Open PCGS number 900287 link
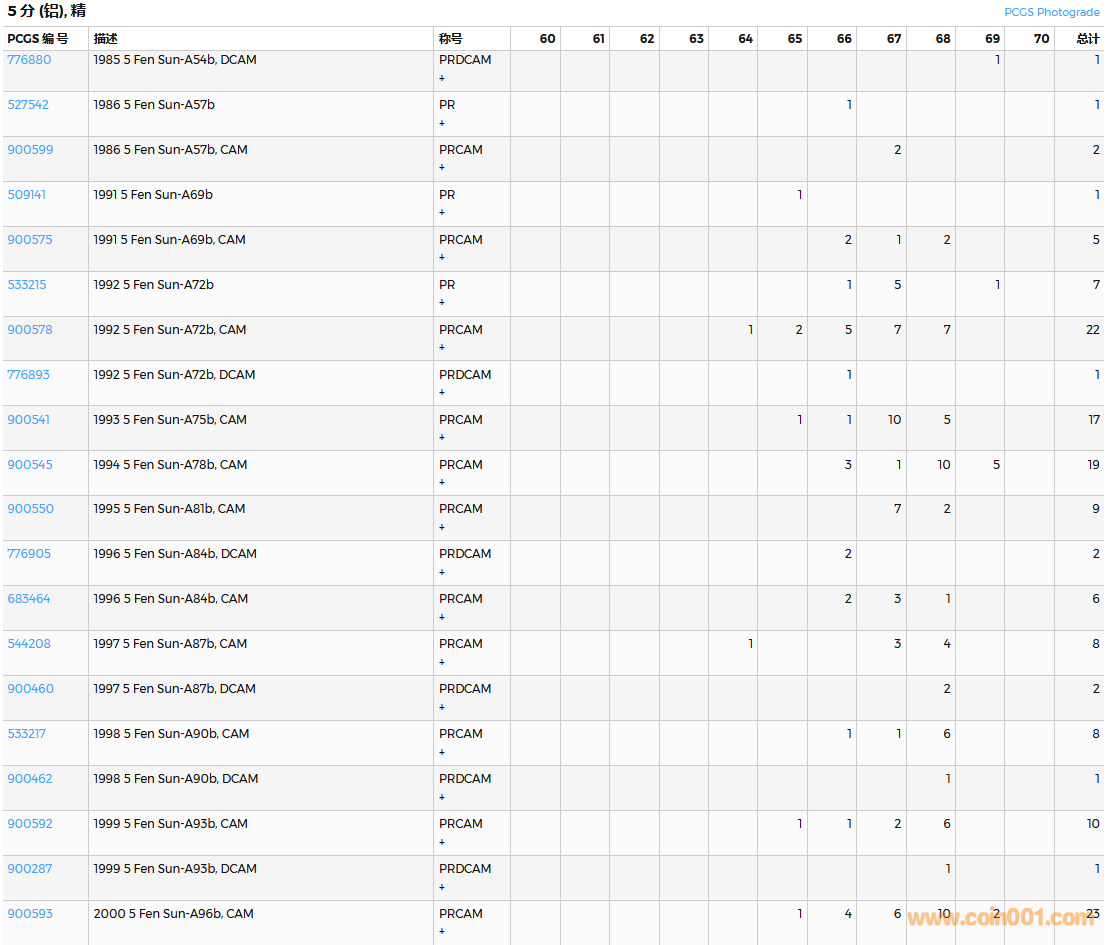Image resolution: width=1107 pixels, height=945 pixels. click(30, 869)
